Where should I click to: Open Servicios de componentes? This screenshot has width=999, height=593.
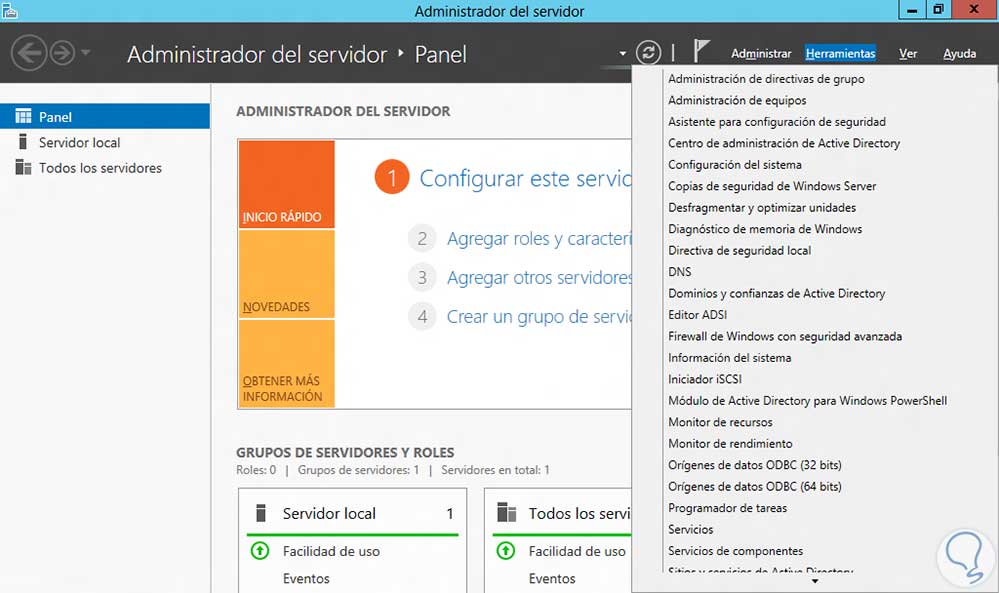[735, 551]
